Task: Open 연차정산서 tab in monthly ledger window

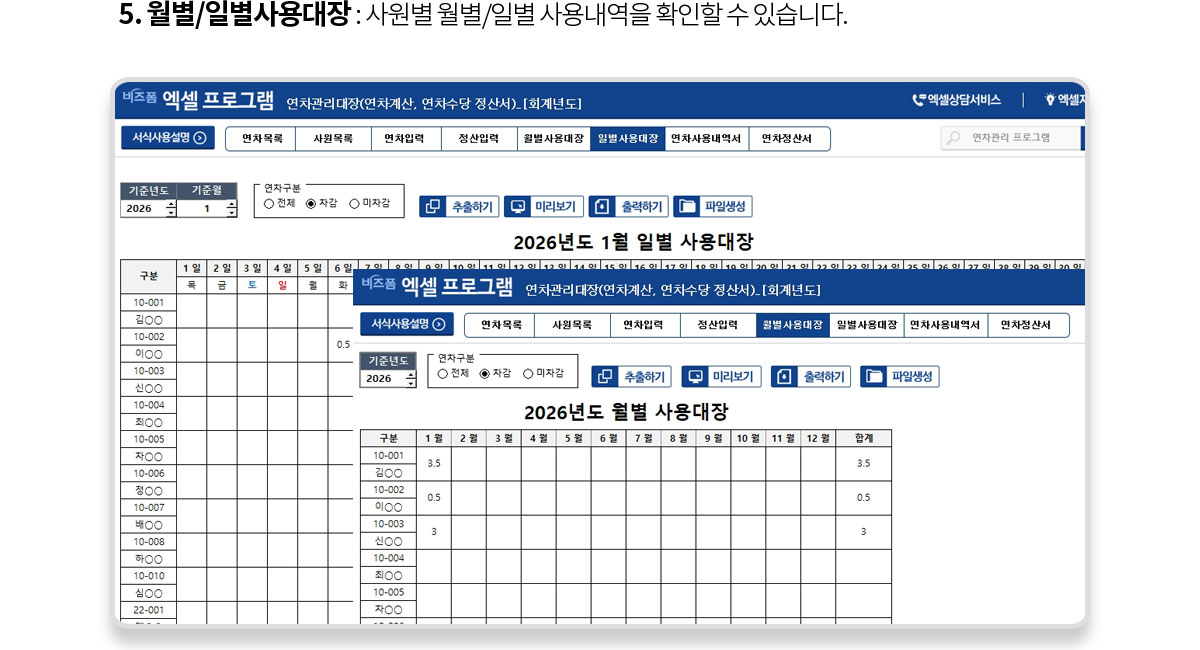Action: pyautogui.click(x=1027, y=325)
